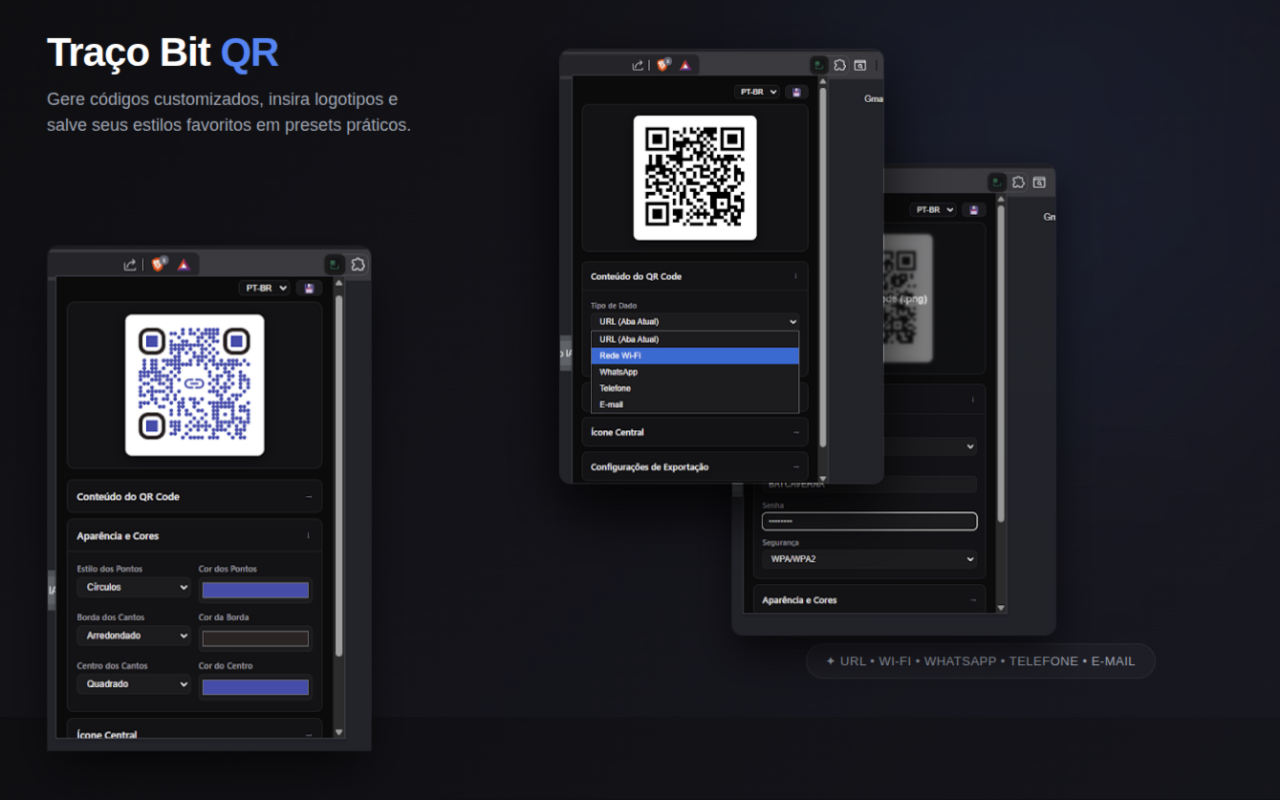
Task: Click the URL • WI-FI • WHATSAPP features badge
Action: [980, 661]
